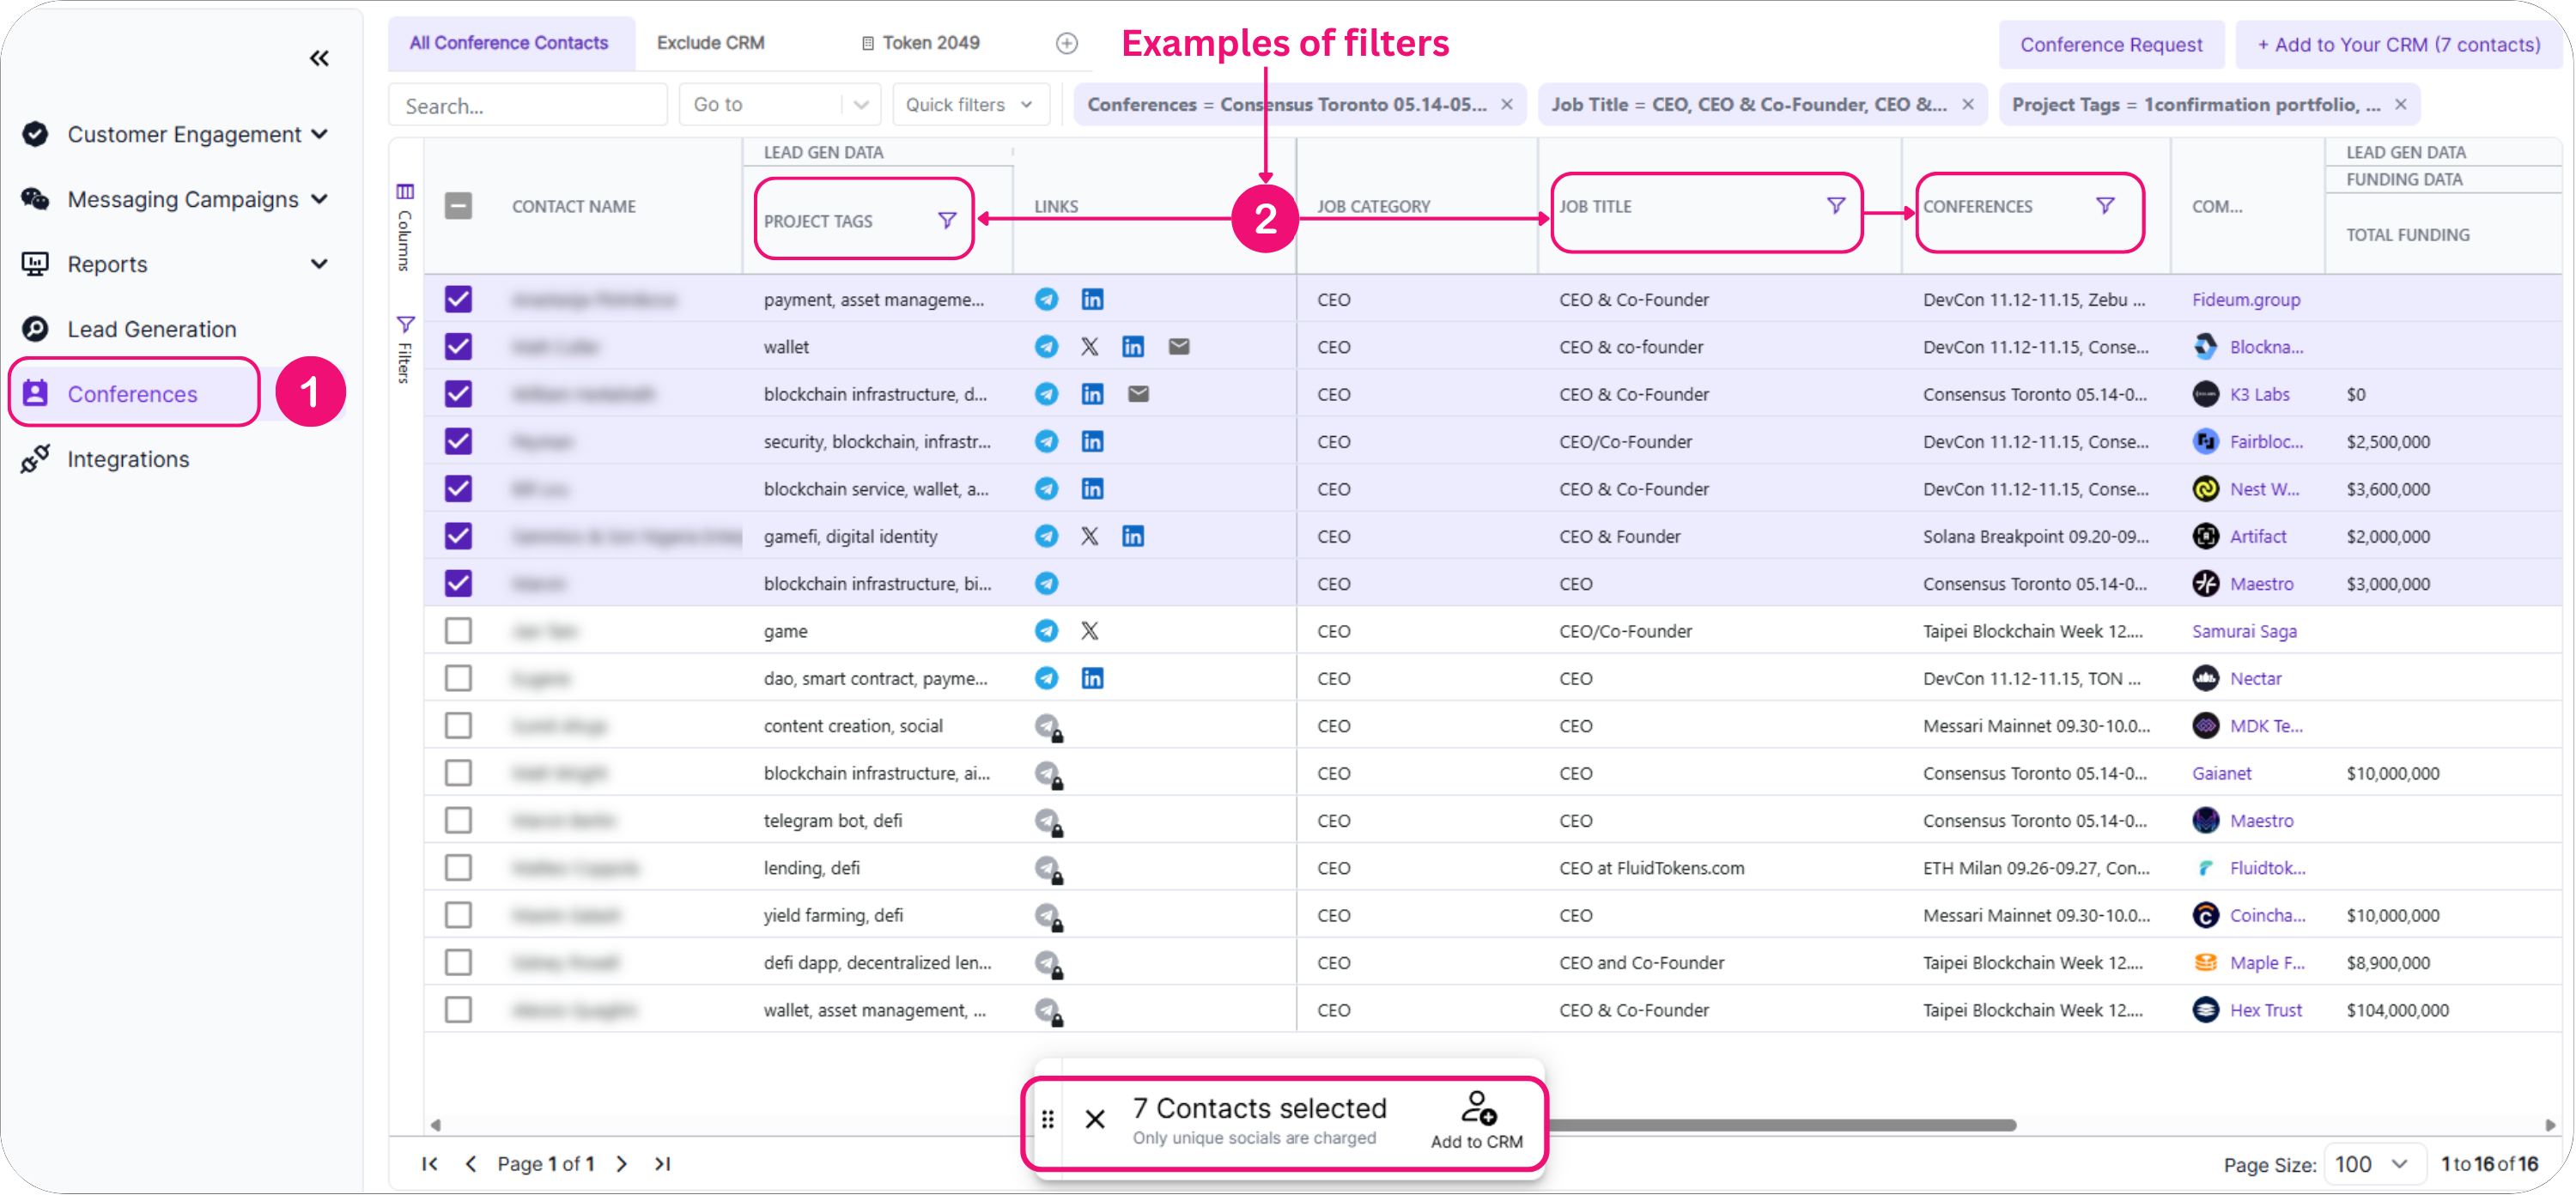Open the Filters side panel icon

click(404, 324)
